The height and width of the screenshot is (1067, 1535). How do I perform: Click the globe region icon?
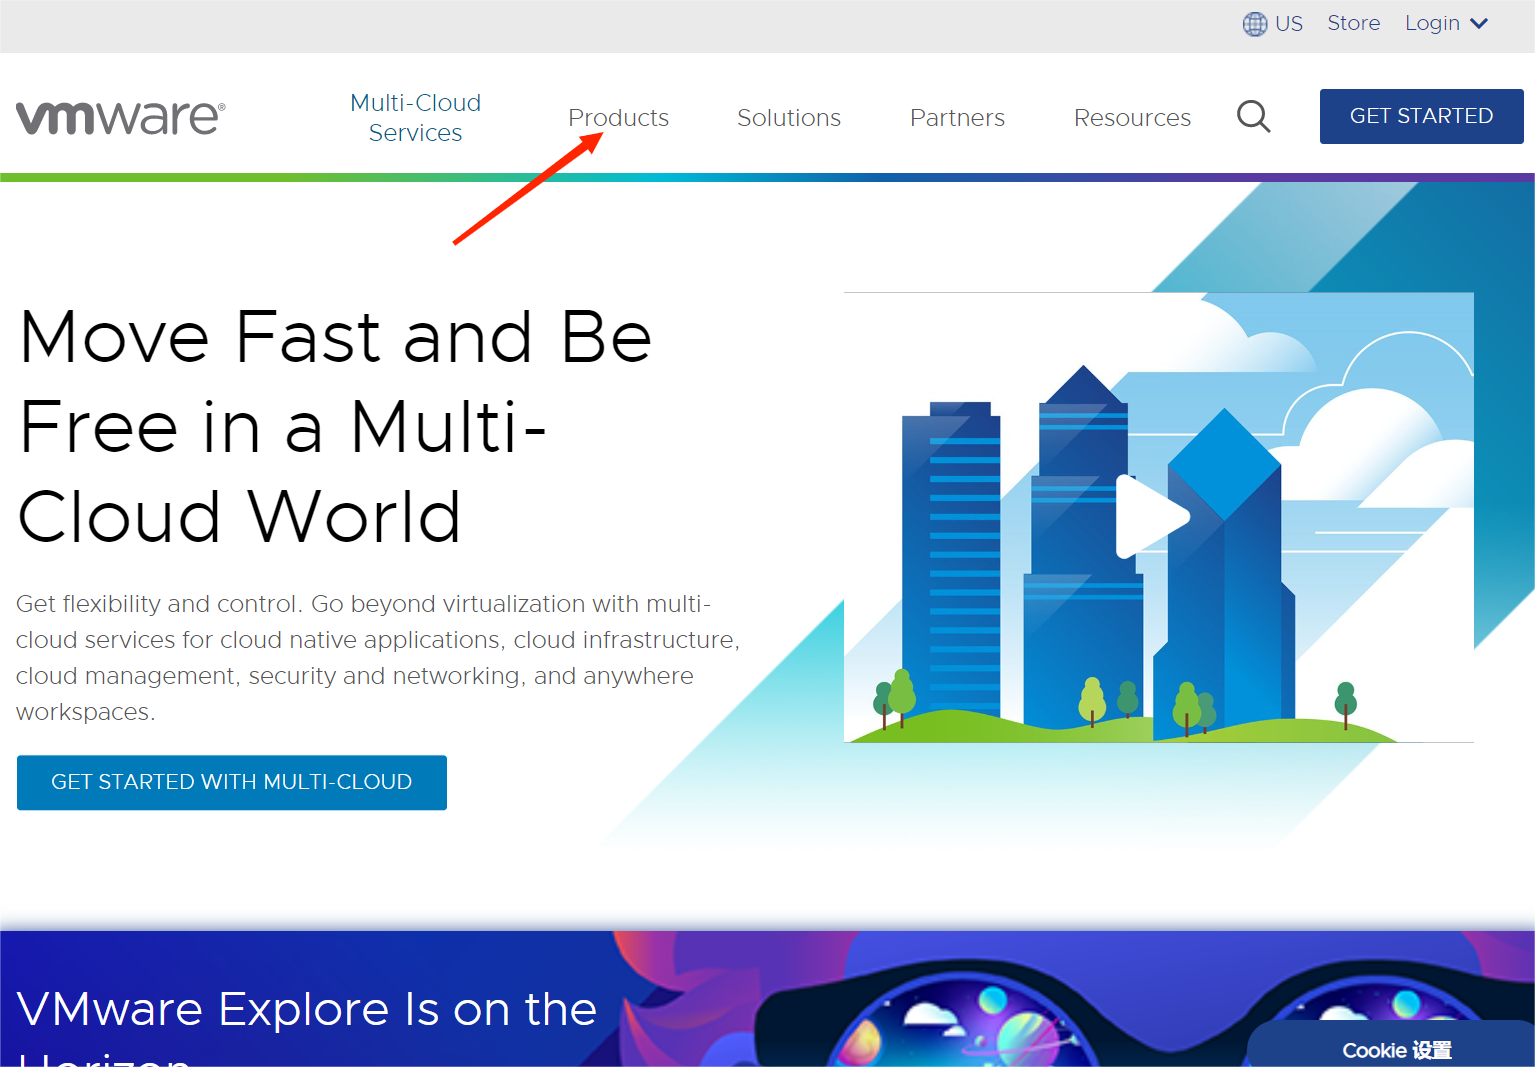click(1255, 24)
